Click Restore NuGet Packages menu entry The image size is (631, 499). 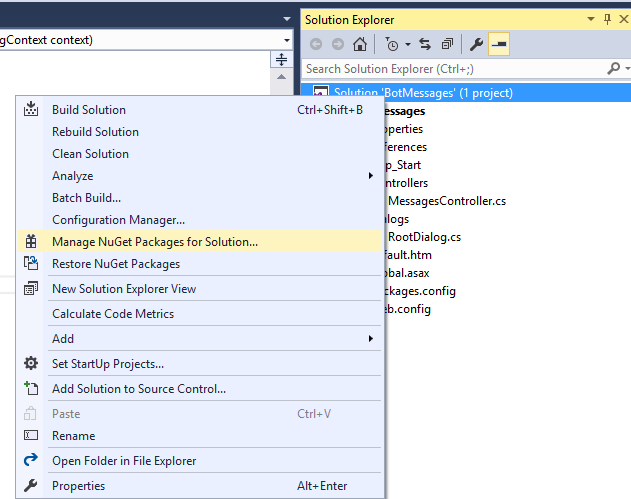point(116,264)
